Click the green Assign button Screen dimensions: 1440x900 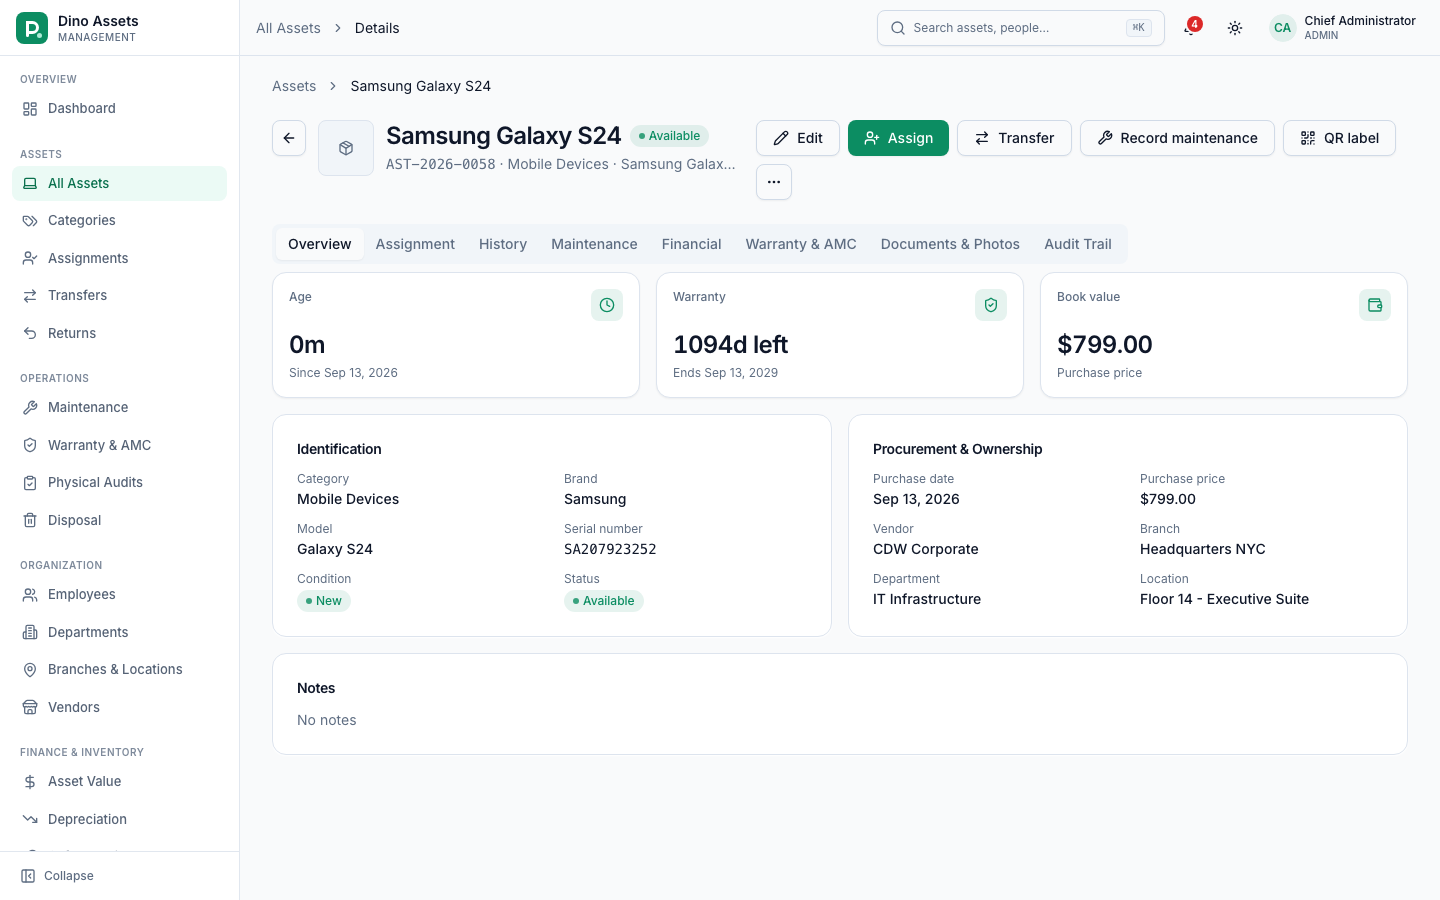tap(898, 138)
